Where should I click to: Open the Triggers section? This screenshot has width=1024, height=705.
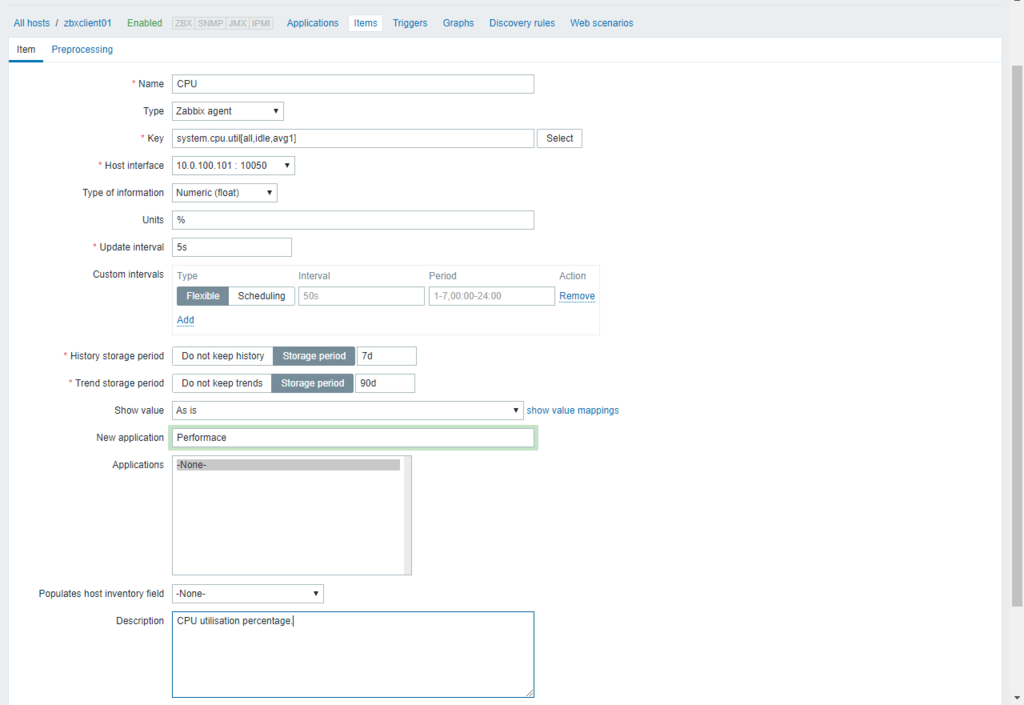pyautogui.click(x=410, y=23)
